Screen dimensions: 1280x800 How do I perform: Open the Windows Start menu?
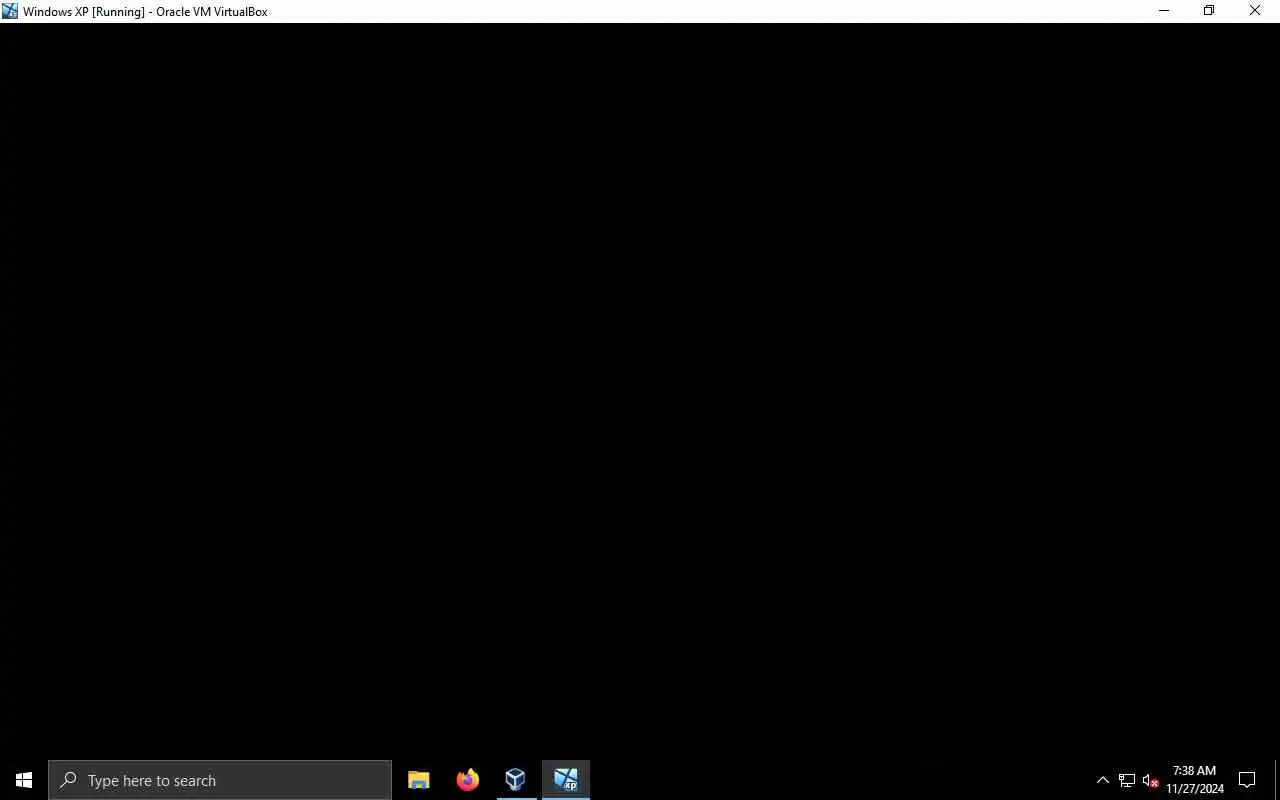coord(24,780)
